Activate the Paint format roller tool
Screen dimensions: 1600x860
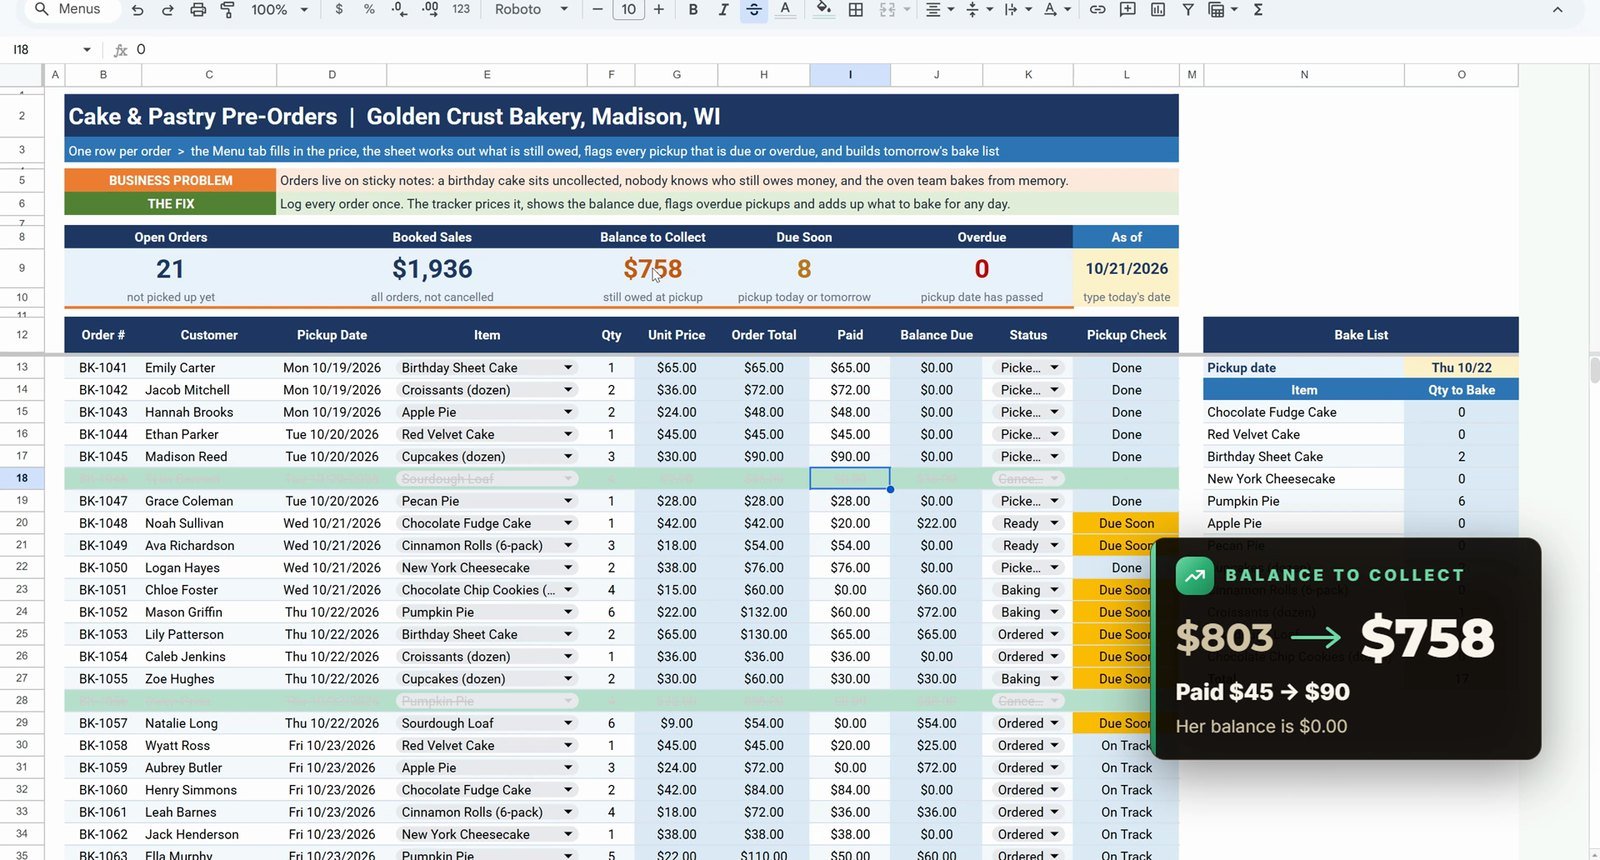click(x=228, y=10)
